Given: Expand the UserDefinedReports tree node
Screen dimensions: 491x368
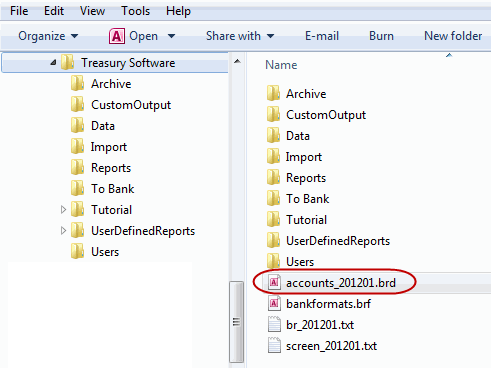Looking at the screenshot, I should click(x=63, y=231).
